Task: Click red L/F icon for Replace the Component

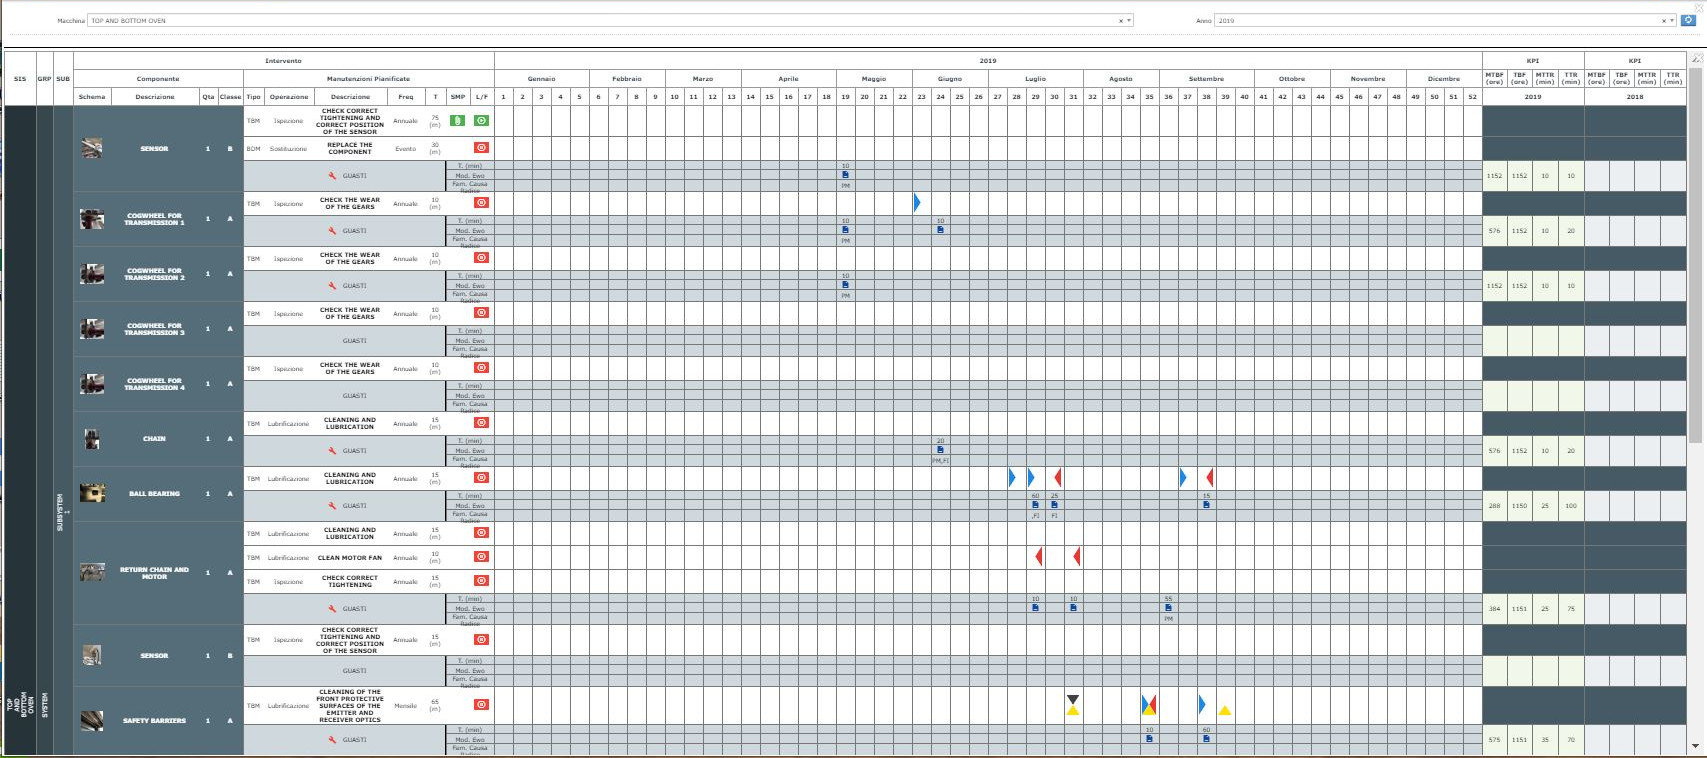Action: [481, 148]
